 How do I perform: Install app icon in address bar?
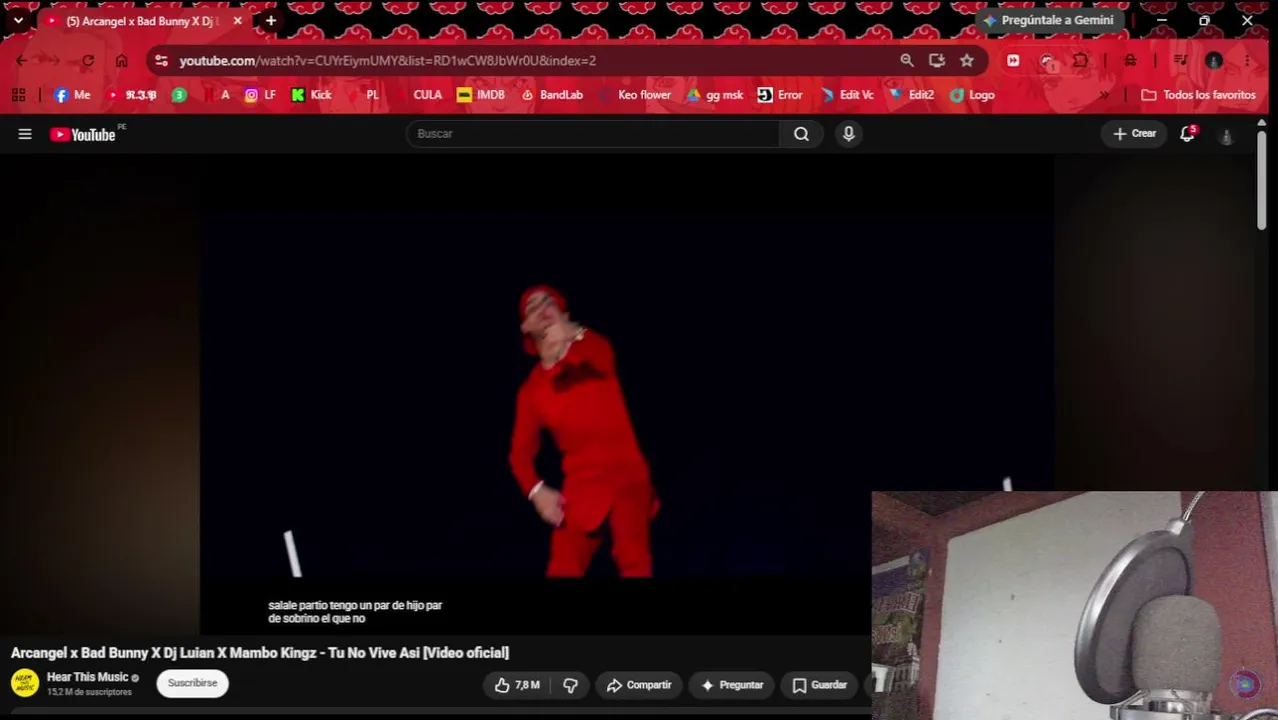tap(936, 61)
